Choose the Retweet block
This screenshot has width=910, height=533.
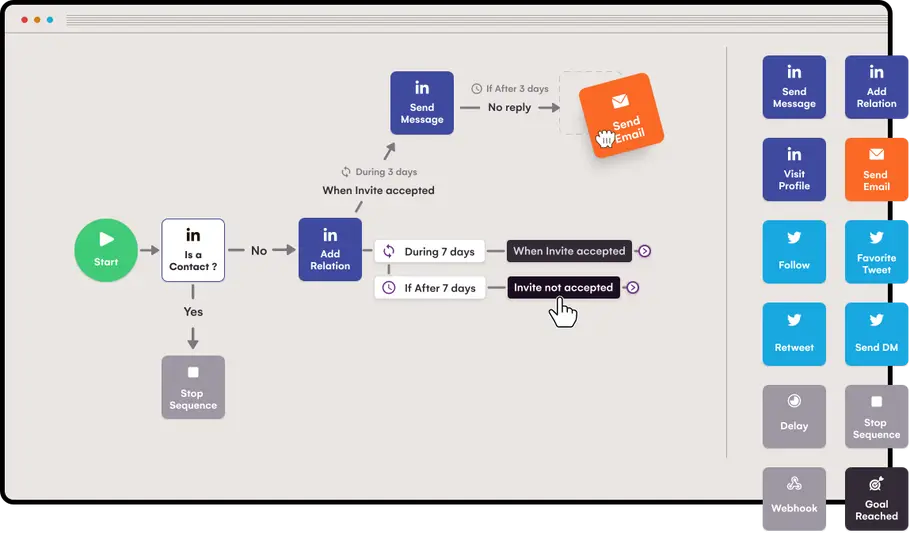[794, 334]
